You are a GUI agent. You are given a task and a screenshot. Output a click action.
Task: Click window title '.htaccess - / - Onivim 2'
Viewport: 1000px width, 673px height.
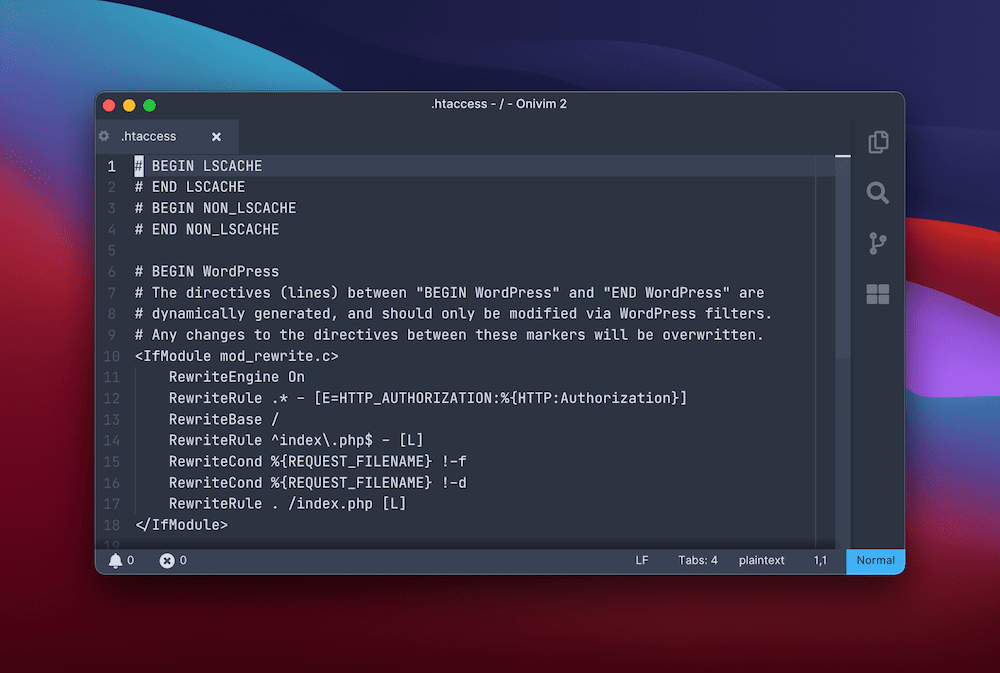(499, 103)
